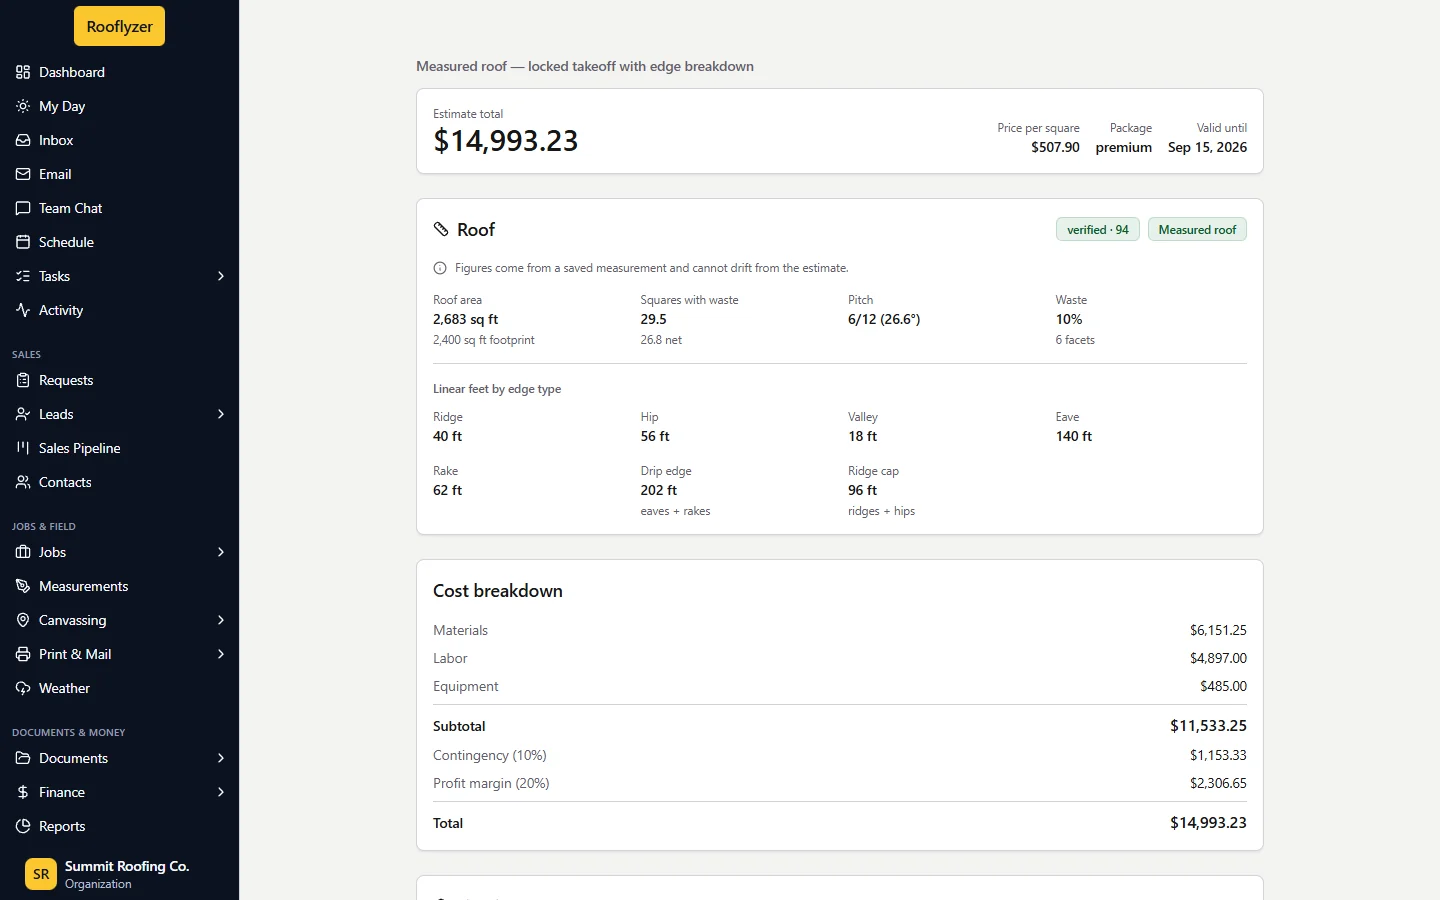Click the Valid until date Sep 15, 2026
The height and width of the screenshot is (900, 1440).
pyautogui.click(x=1207, y=147)
